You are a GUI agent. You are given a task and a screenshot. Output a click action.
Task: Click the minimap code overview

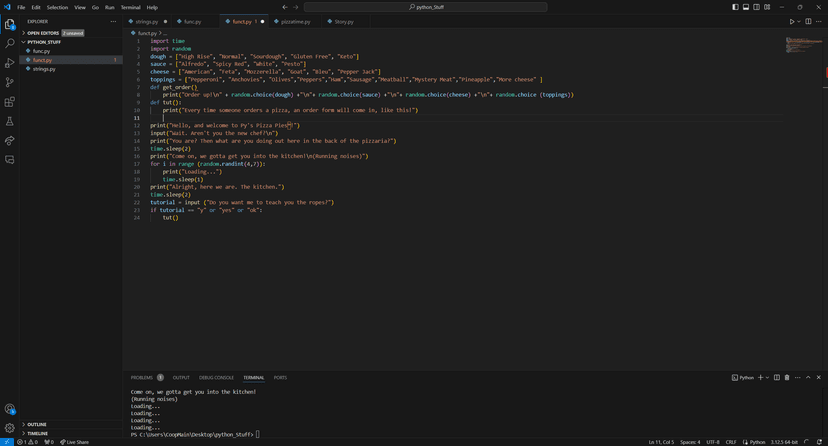pyautogui.click(x=804, y=45)
